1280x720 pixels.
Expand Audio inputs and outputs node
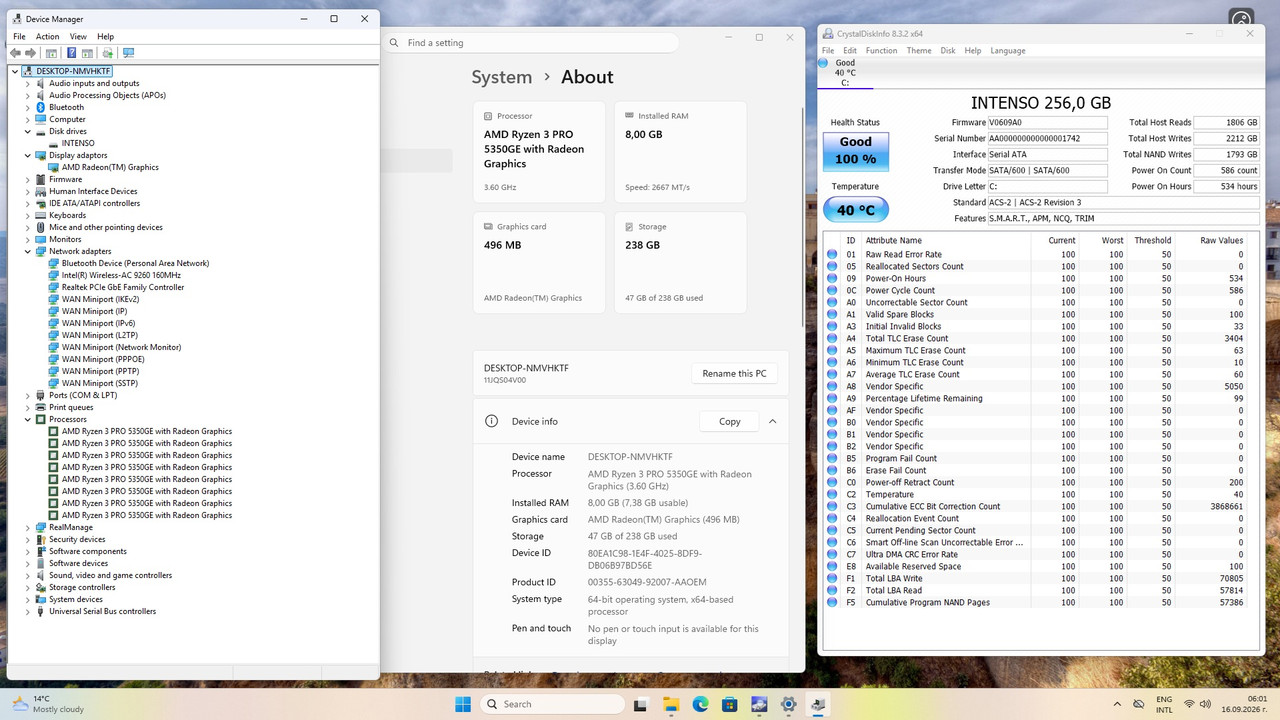pyautogui.click(x=28, y=83)
